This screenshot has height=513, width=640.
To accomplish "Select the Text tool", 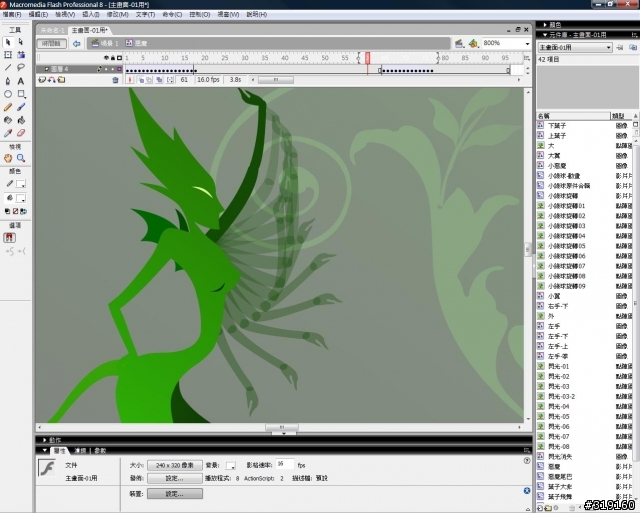I will [21, 81].
